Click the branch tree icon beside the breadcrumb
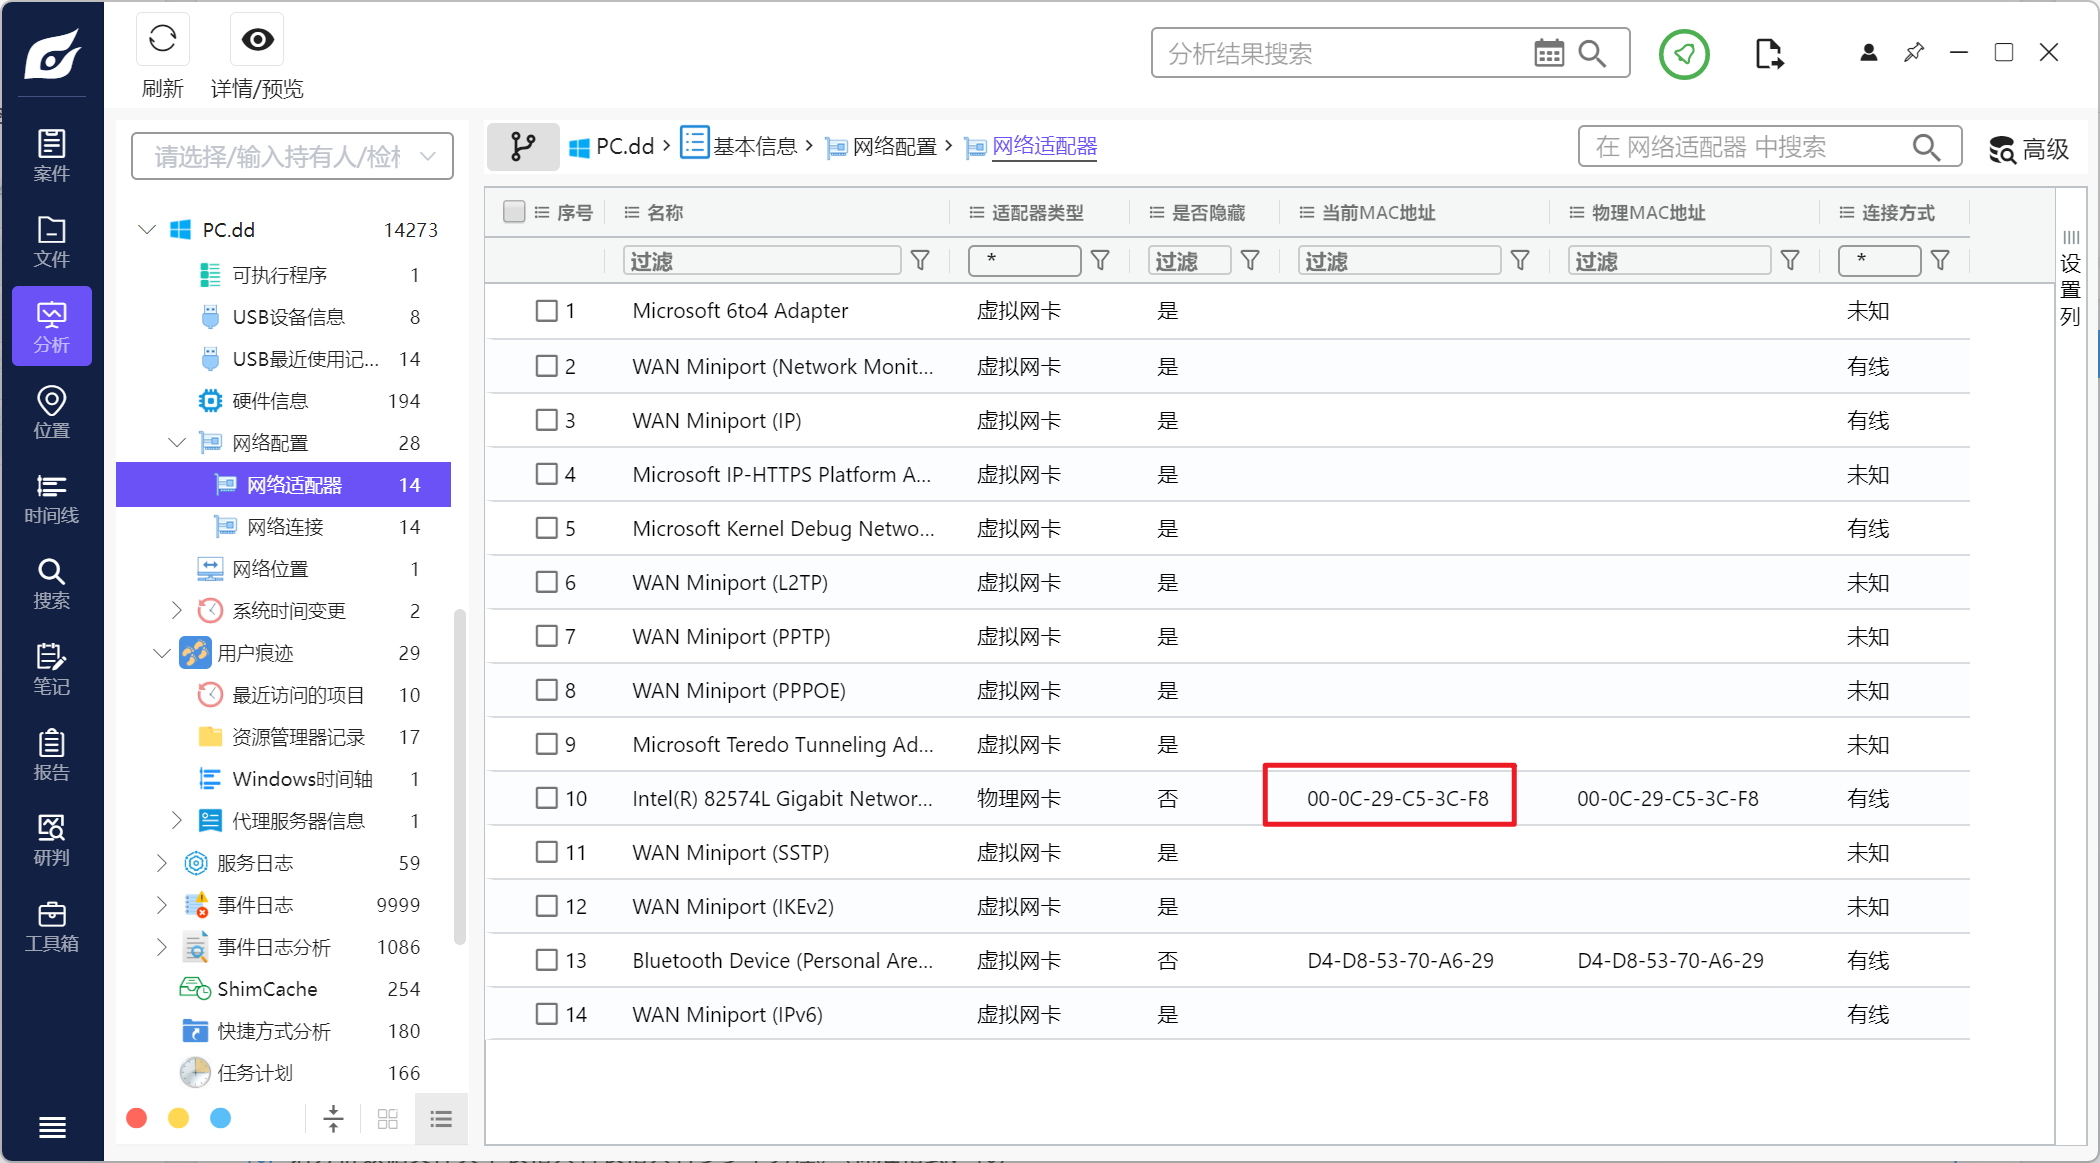This screenshot has height=1163, width=2100. click(522, 147)
